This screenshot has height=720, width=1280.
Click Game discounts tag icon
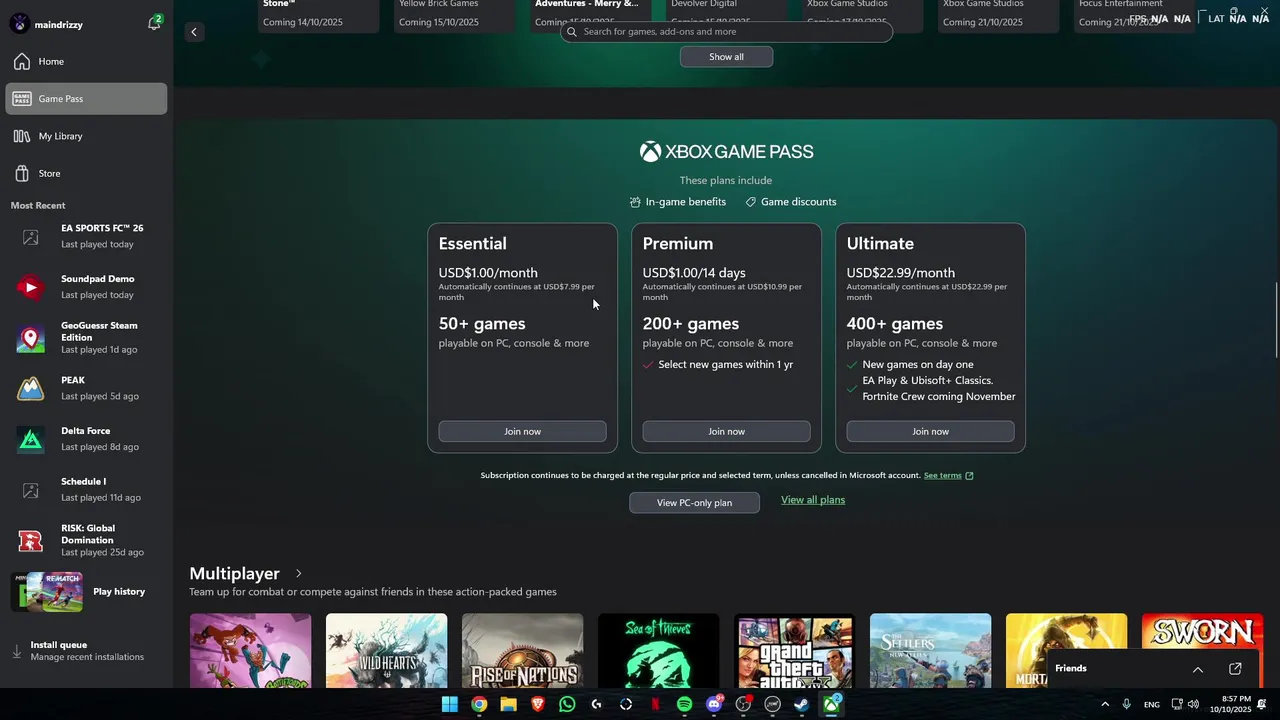[x=750, y=202]
